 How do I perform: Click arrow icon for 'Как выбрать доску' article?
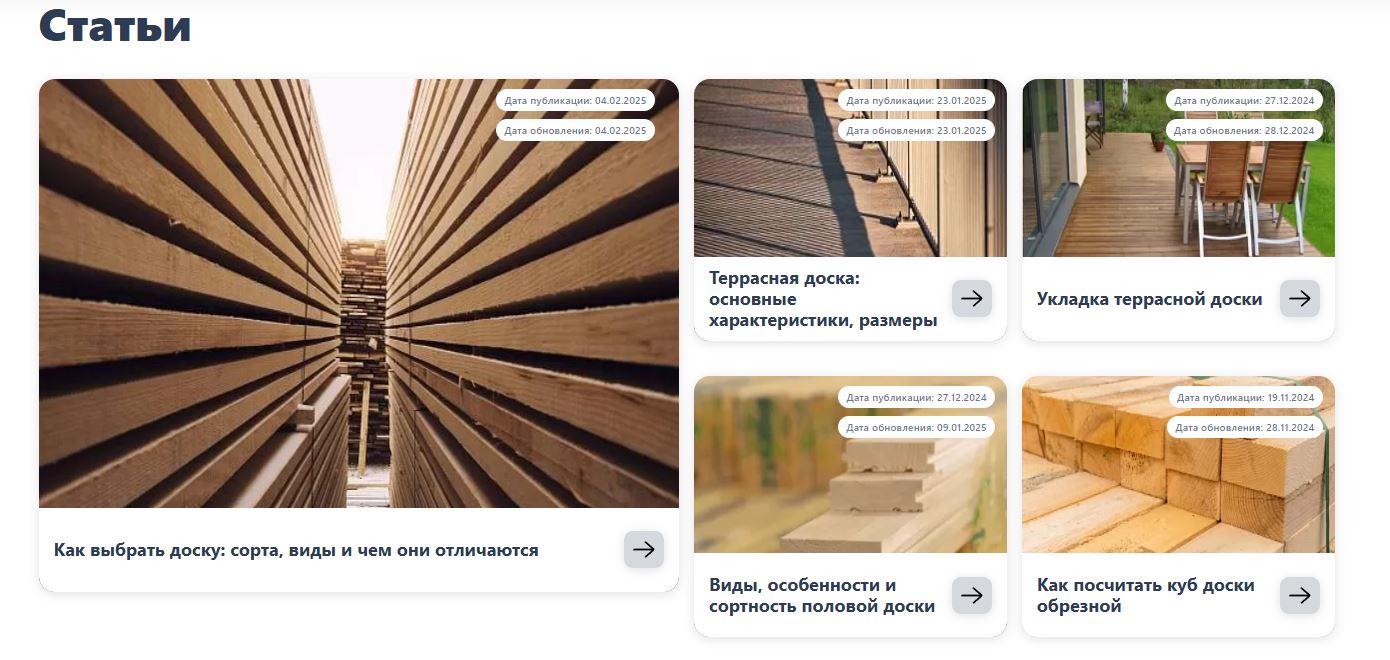[x=644, y=549]
